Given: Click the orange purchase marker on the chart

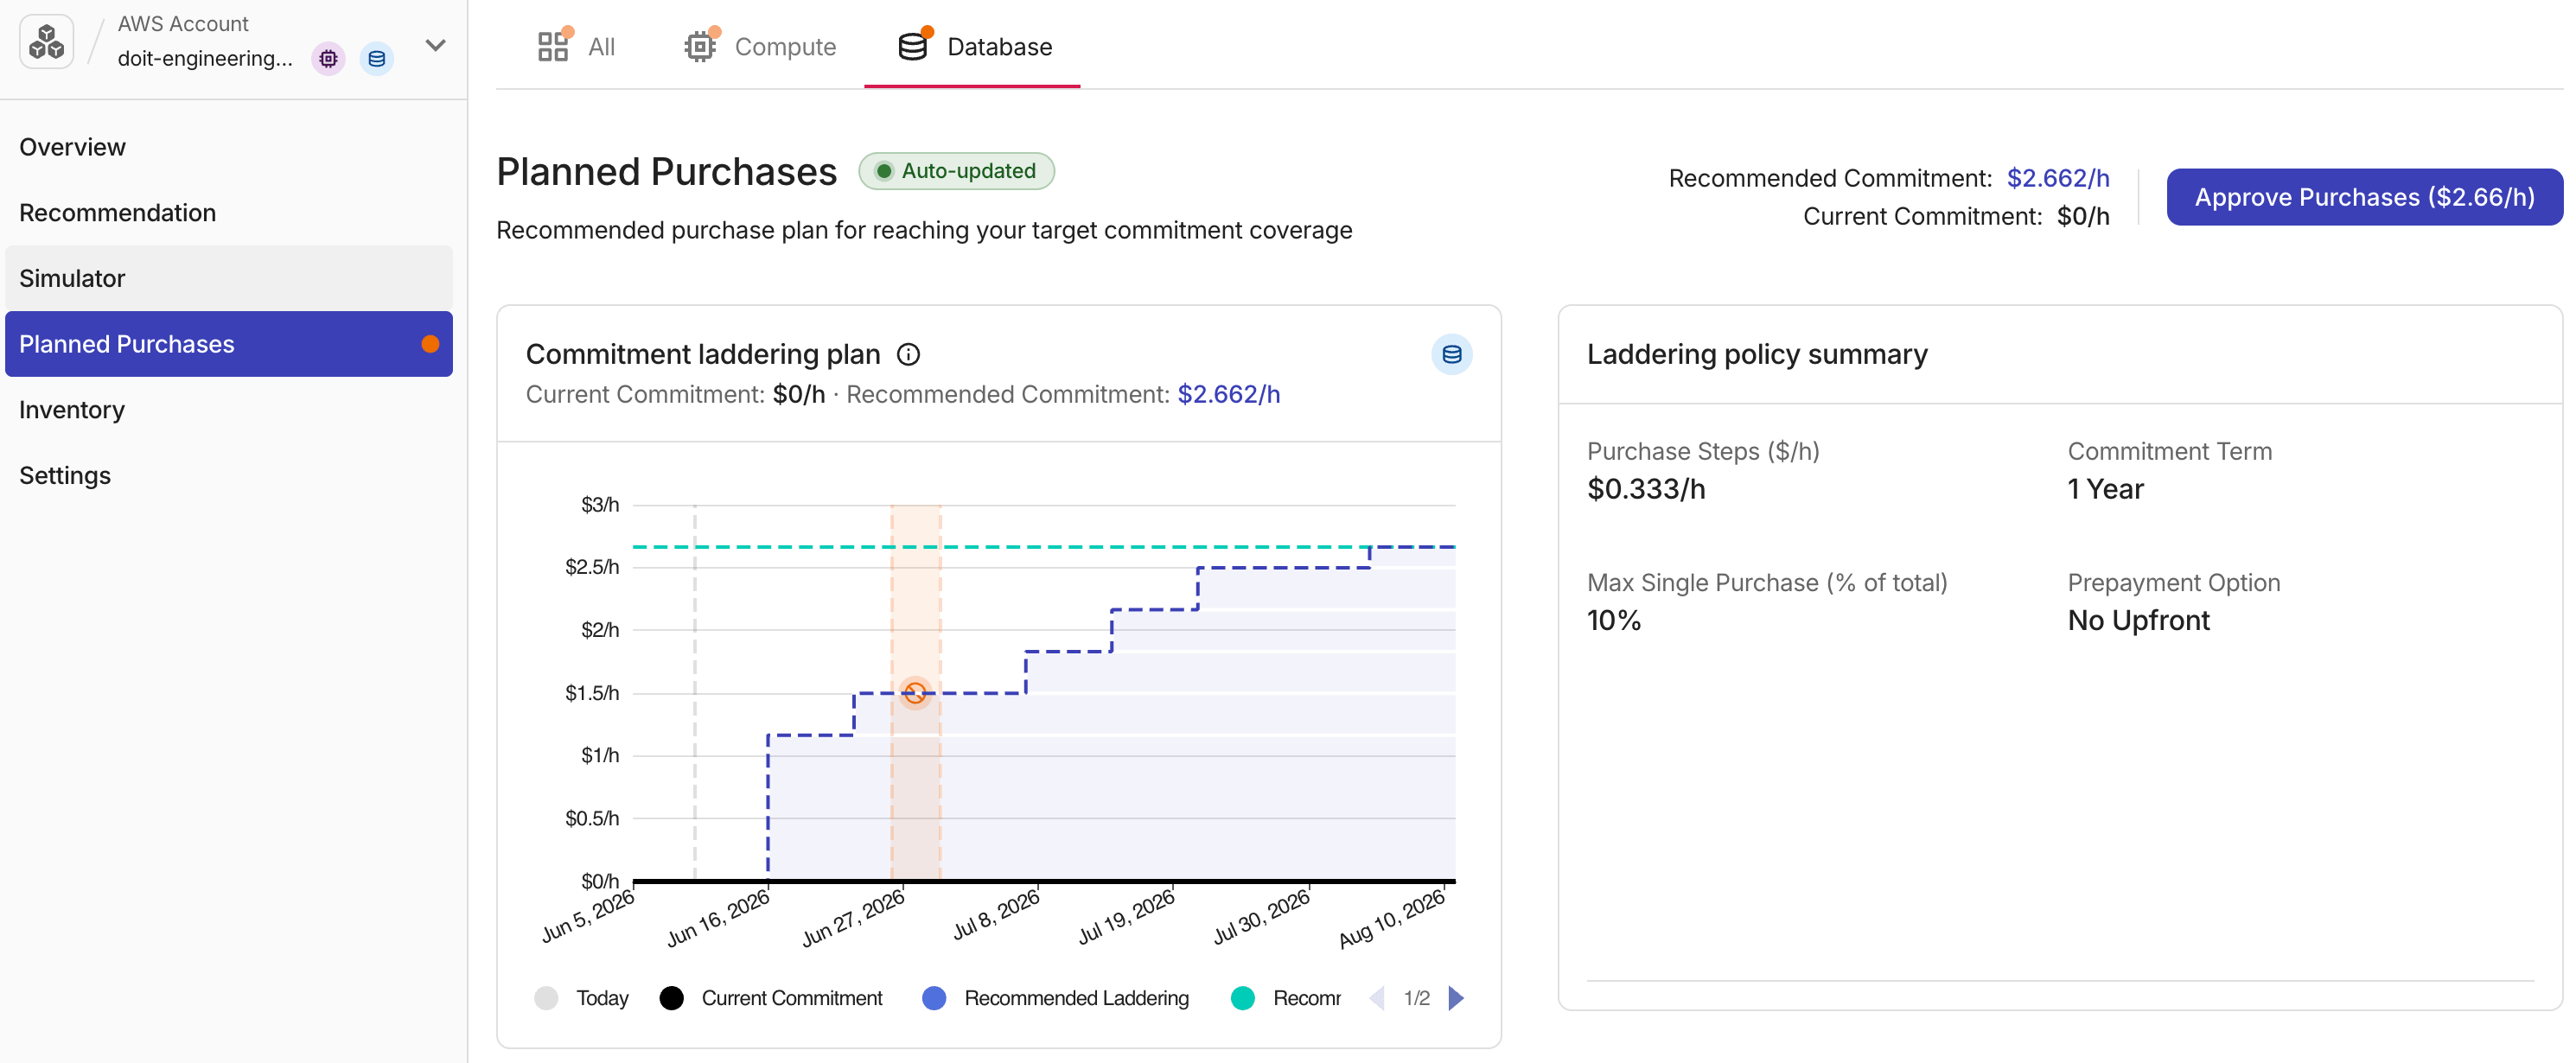Looking at the screenshot, I should [915, 692].
